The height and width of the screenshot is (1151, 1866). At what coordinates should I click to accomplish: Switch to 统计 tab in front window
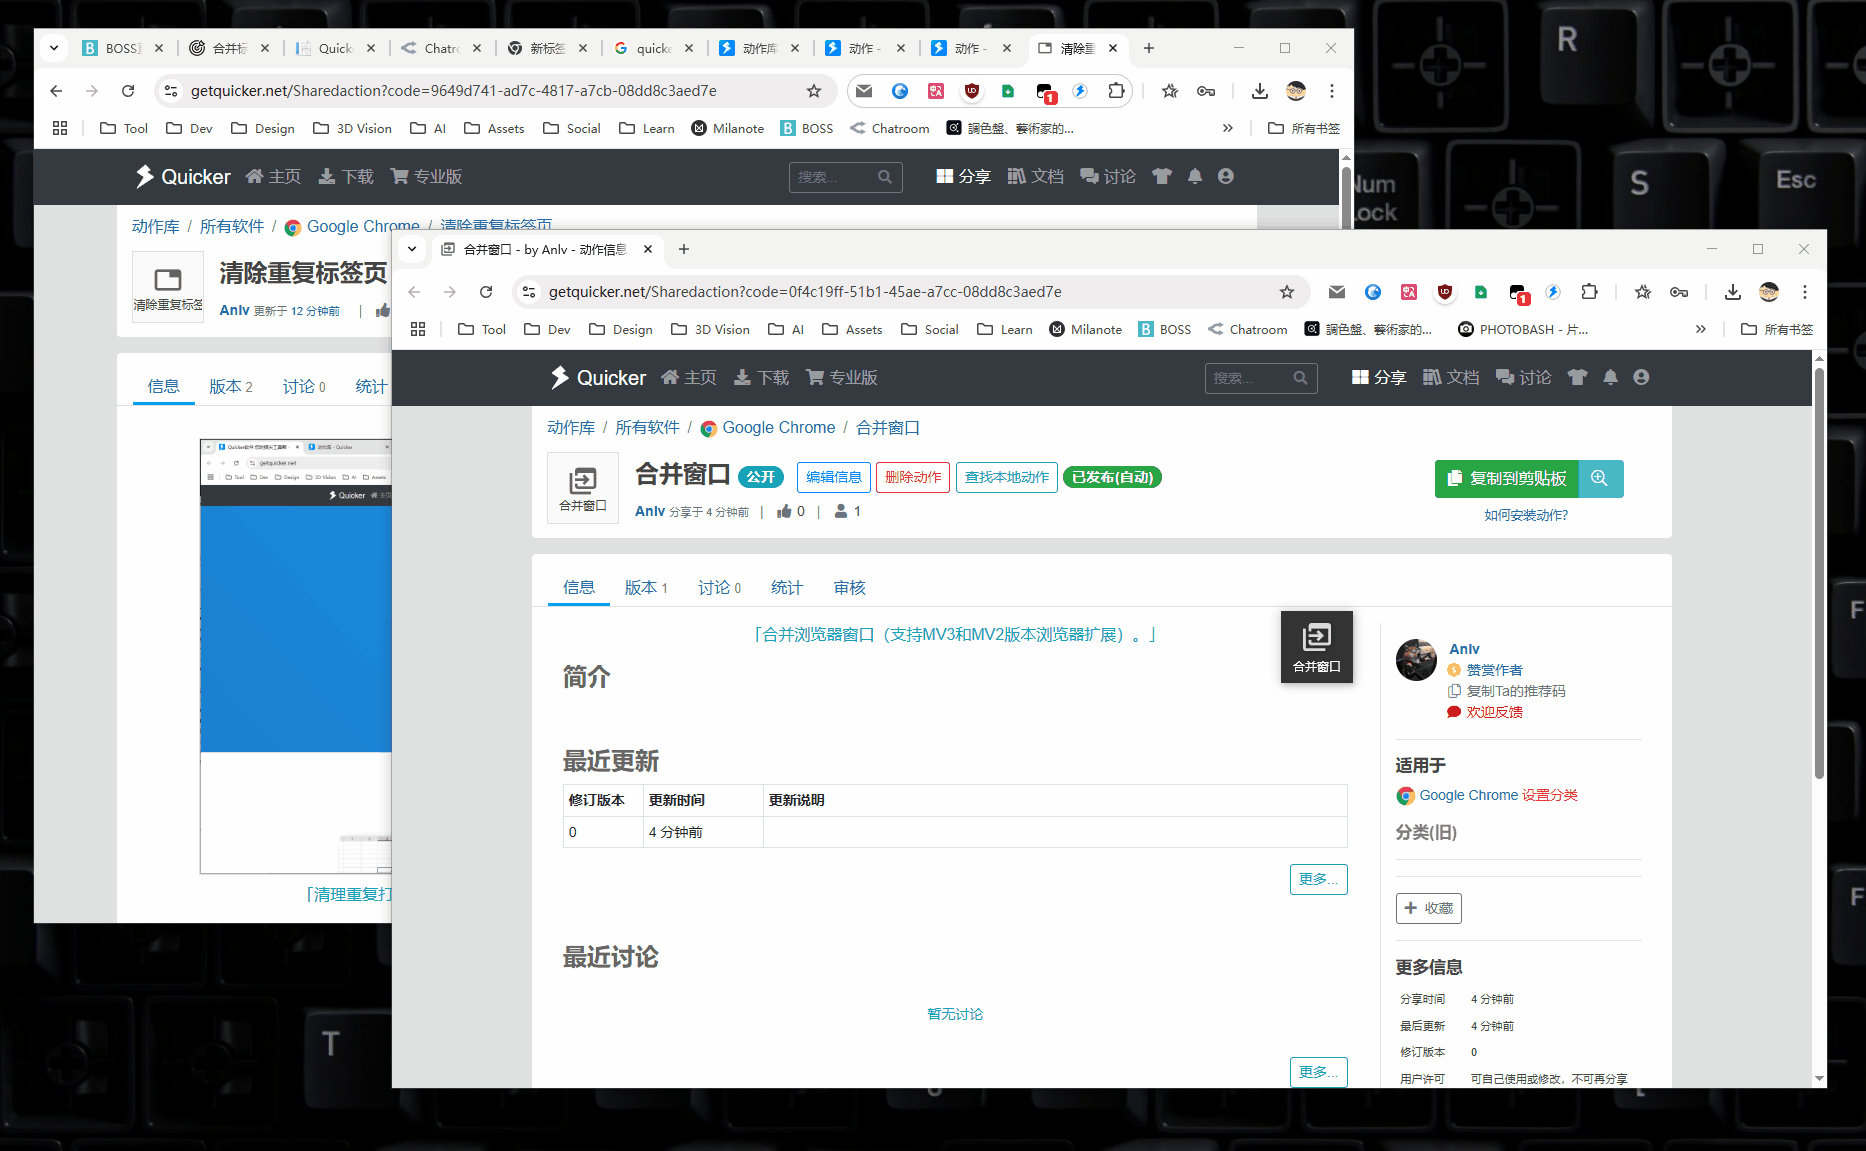click(x=787, y=587)
